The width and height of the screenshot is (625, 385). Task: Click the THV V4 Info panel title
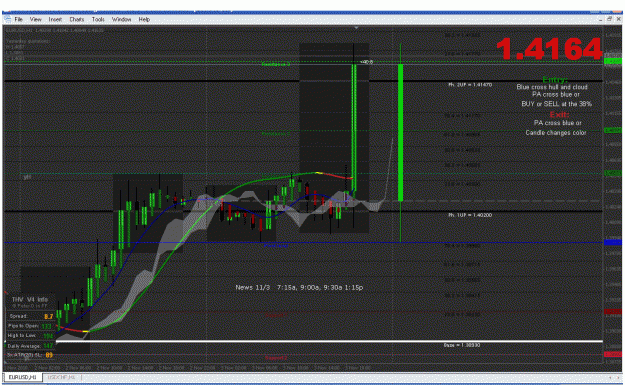pyautogui.click(x=29, y=299)
